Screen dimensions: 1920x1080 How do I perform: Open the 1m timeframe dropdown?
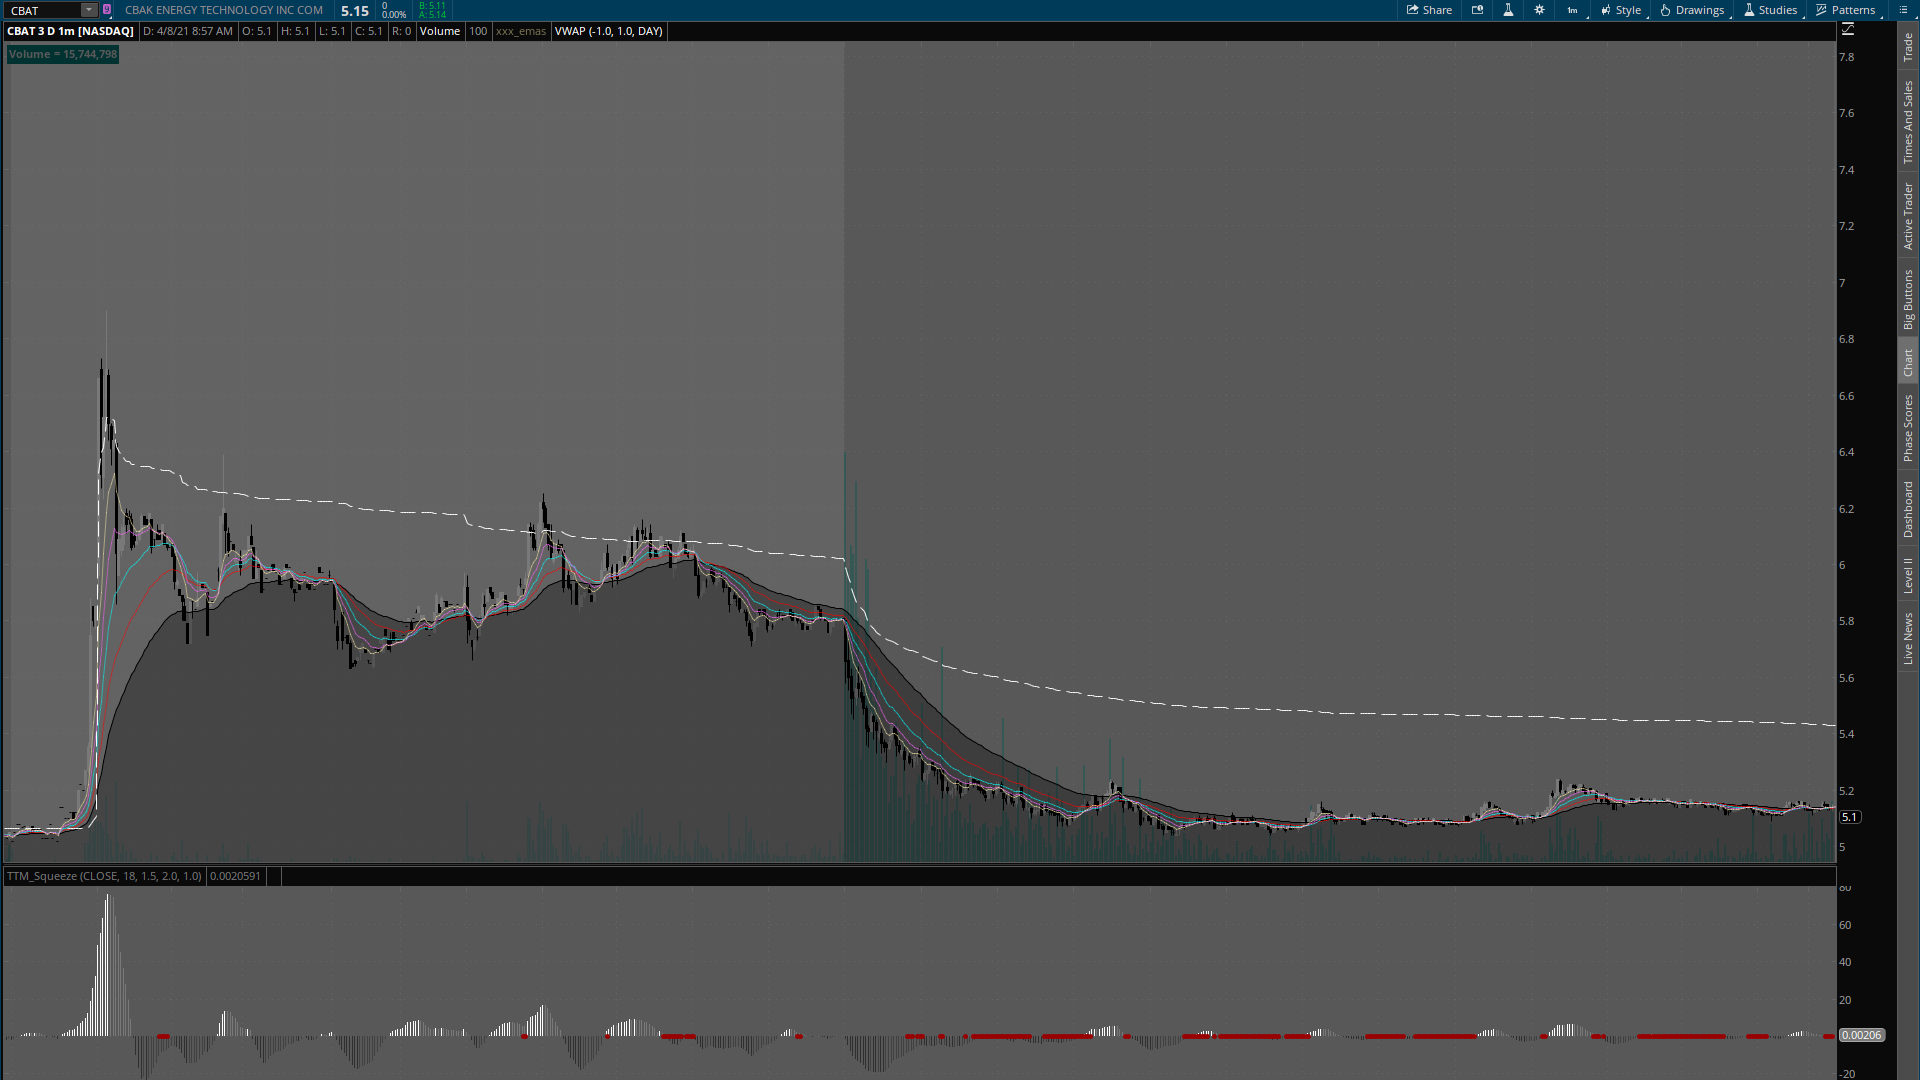click(x=1573, y=10)
